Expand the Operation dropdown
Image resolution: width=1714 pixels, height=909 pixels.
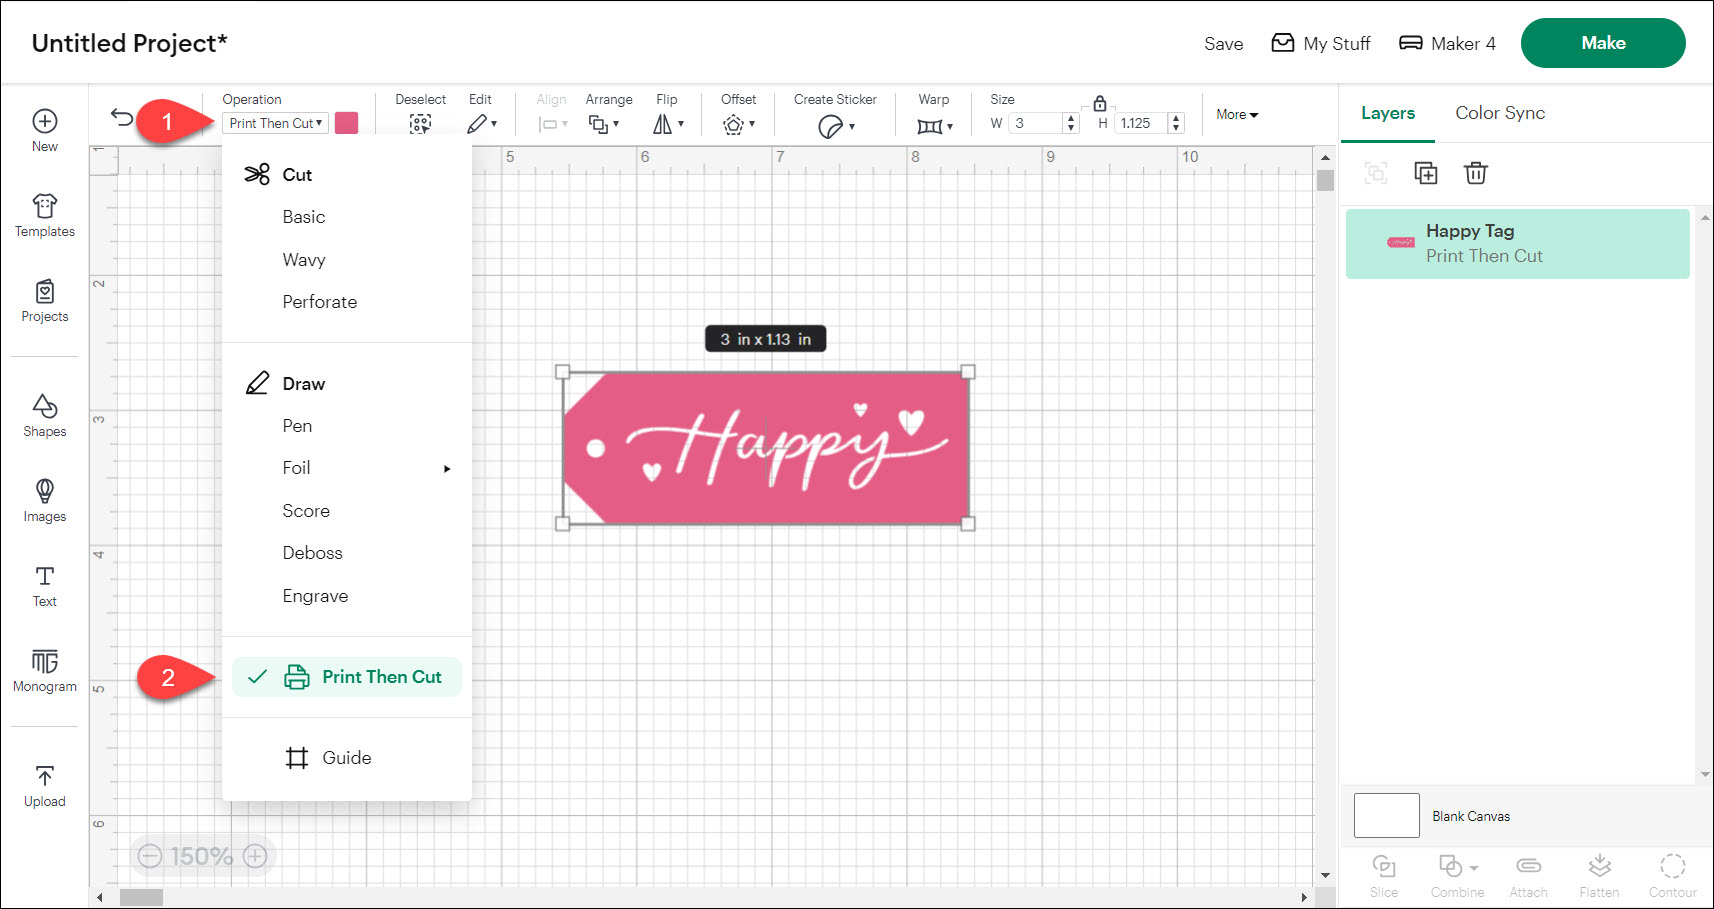[x=275, y=123]
